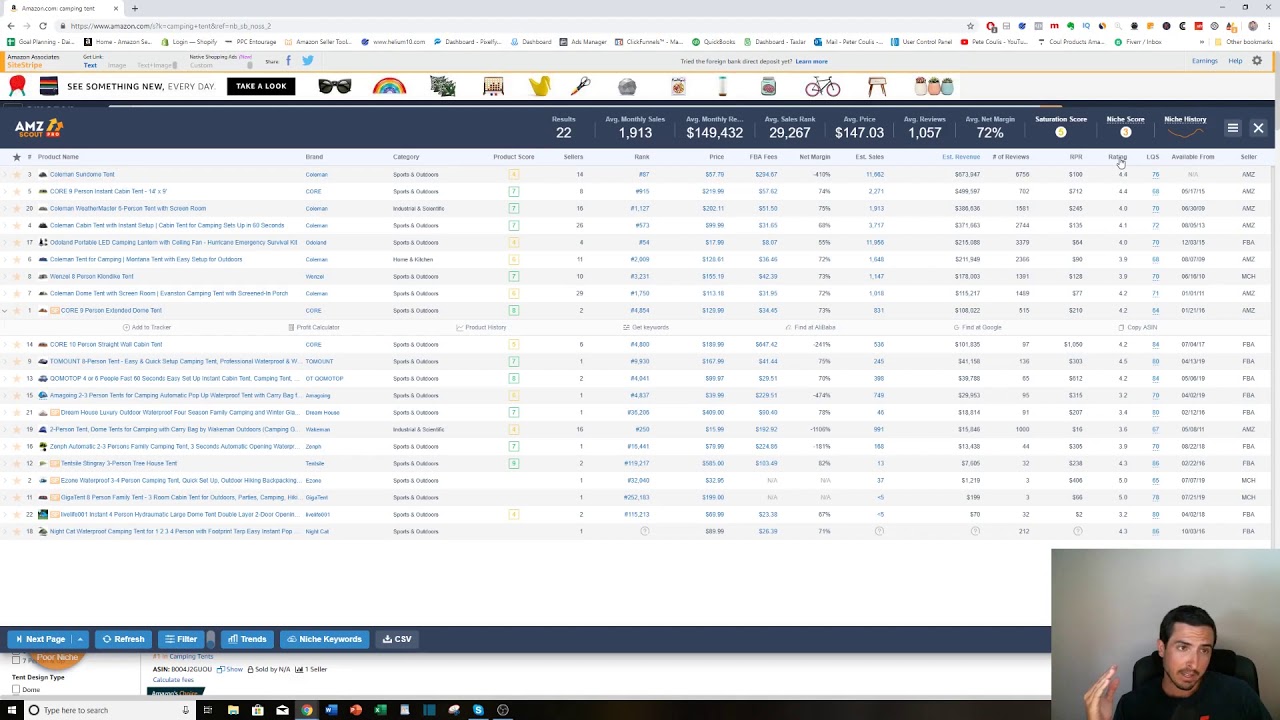Star the CORE 9 Person Instant Cabin Tent row

(x=16, y=191)
